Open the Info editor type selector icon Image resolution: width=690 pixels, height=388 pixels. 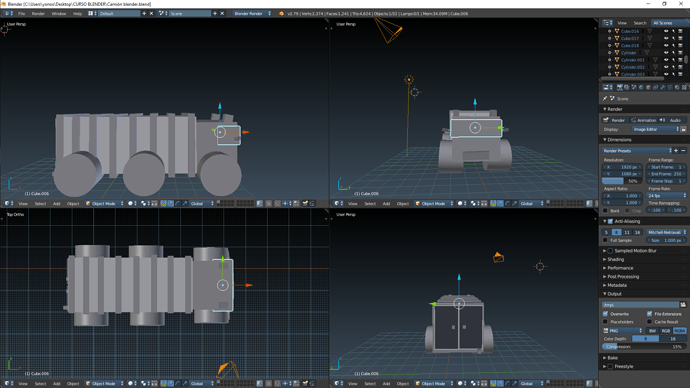8,14
